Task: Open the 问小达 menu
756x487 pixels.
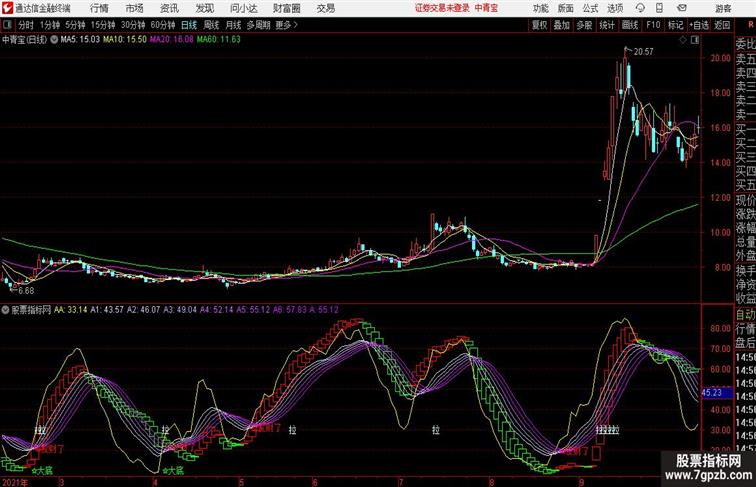Action: click(x=243, y=8)
